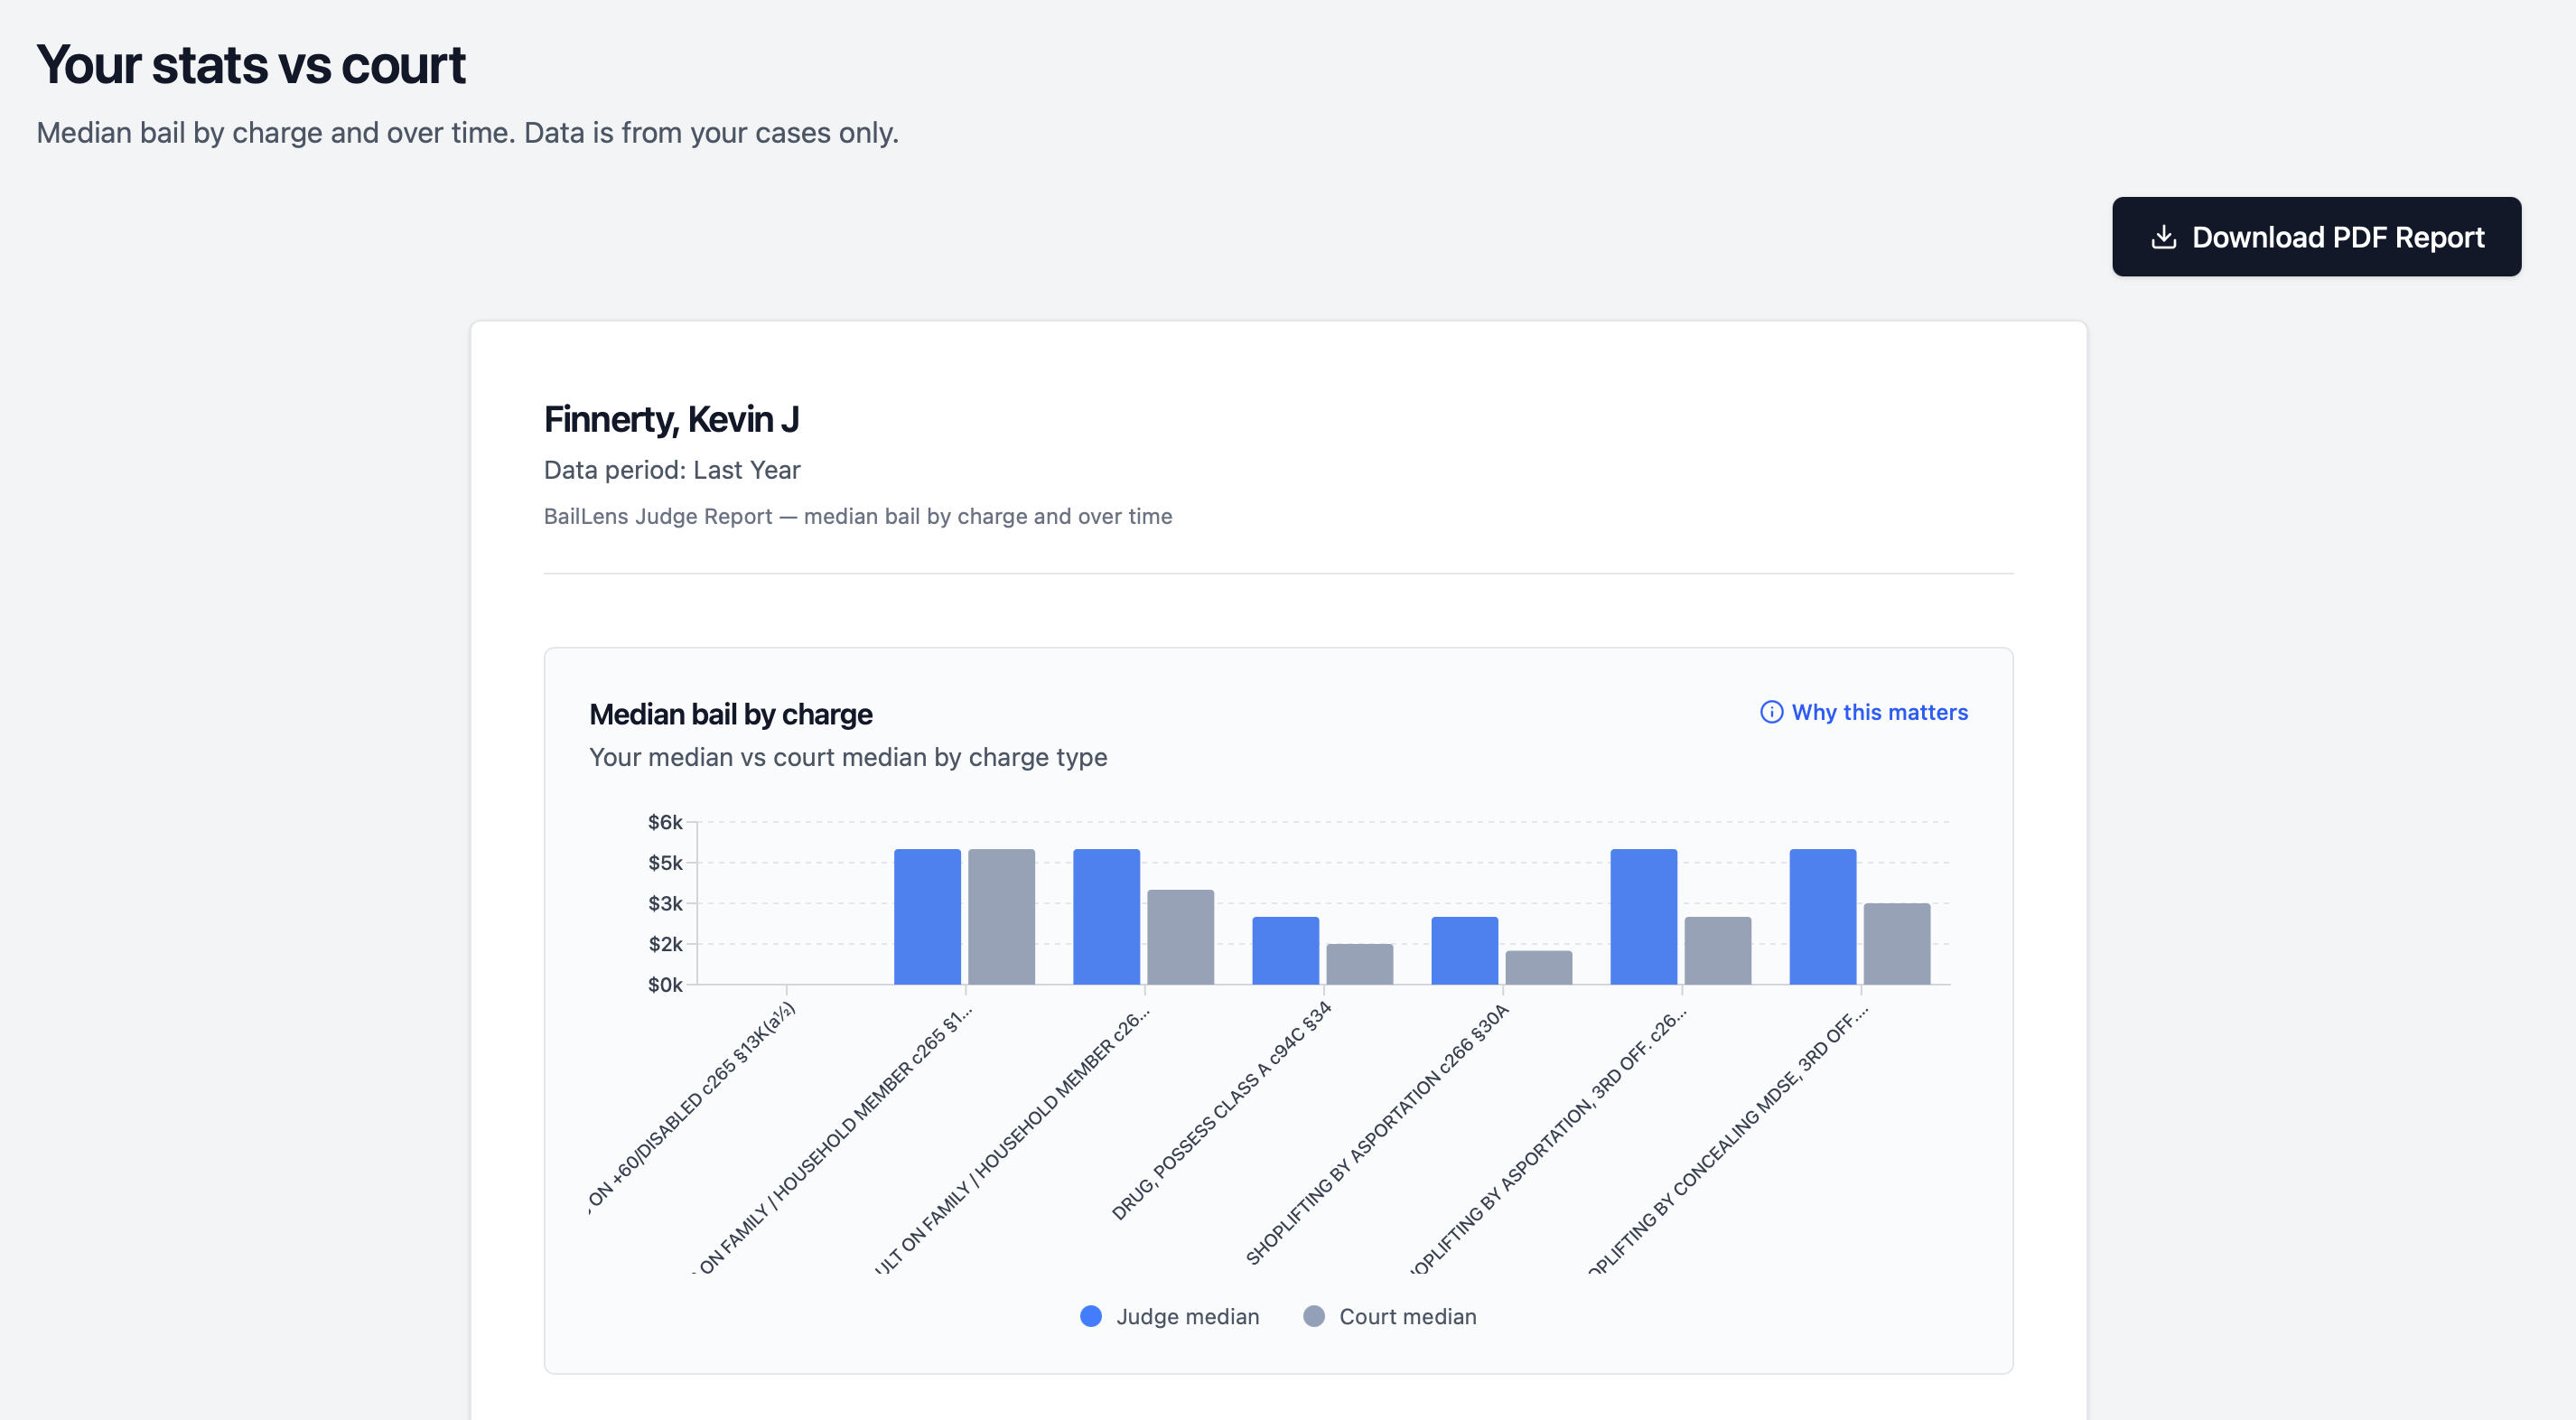Click judge bar for SHOPLIFTING BY CONCEALING MDSE
Image resolution: width=2576 pixels, height=1420 pixels.
tap(1822, 917)
